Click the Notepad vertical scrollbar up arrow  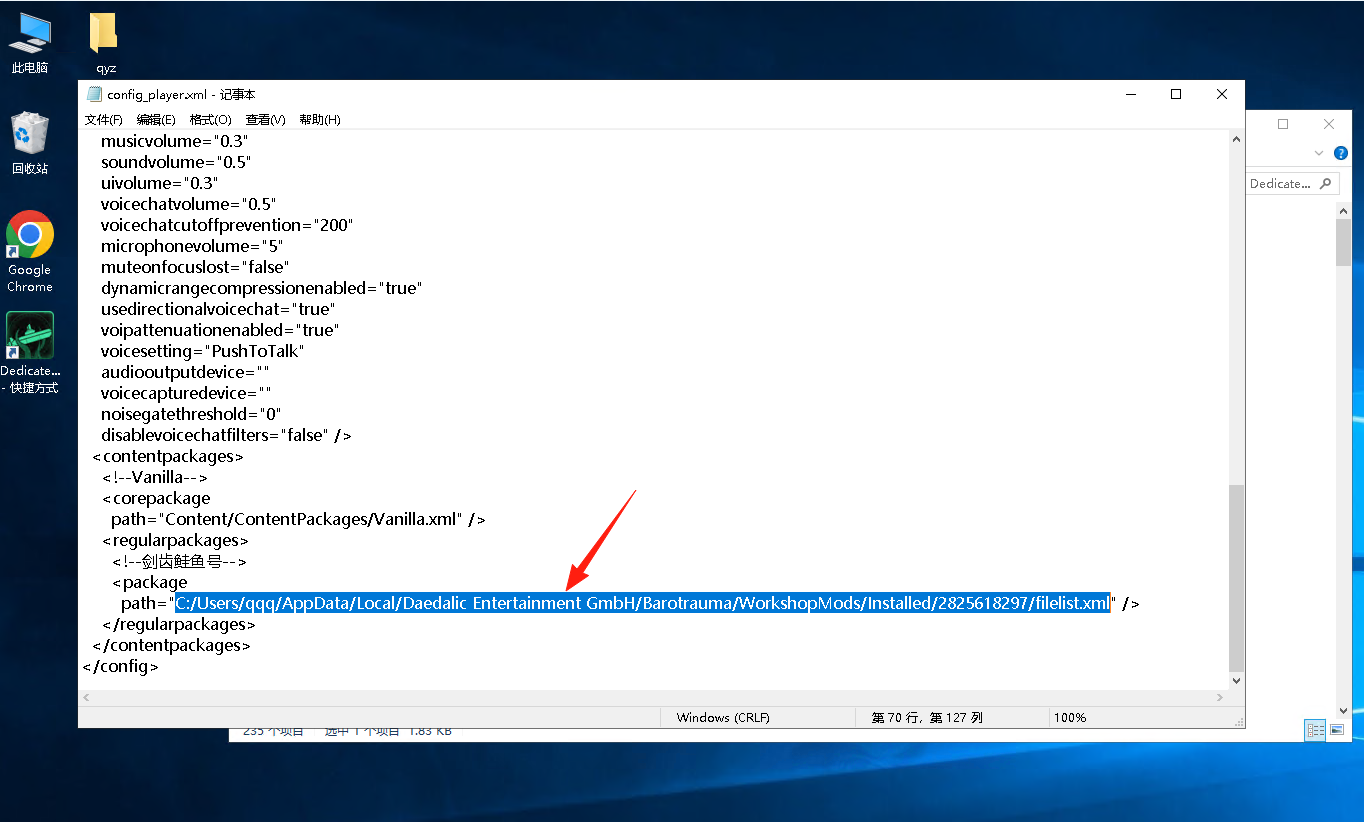(x=1237, y=139)
